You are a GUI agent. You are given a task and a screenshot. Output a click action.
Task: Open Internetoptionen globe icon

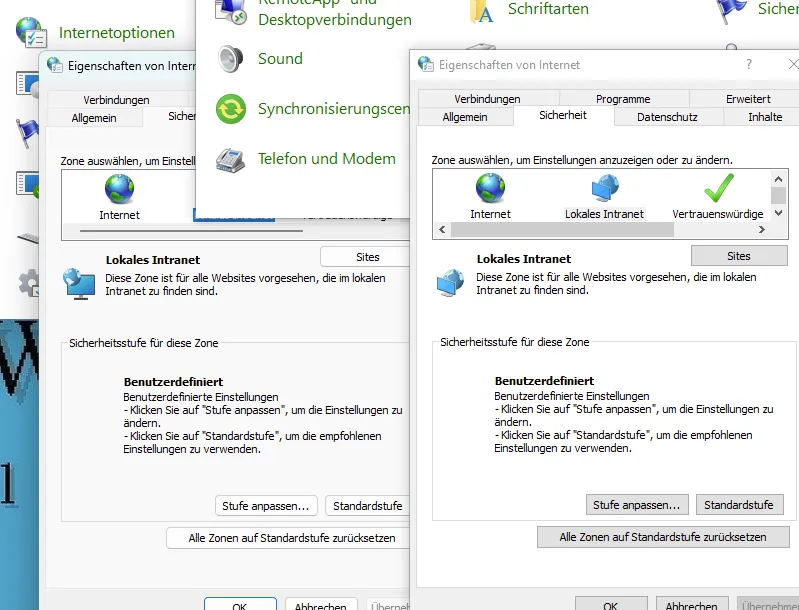pyautogui.click(x=31, y=32)
